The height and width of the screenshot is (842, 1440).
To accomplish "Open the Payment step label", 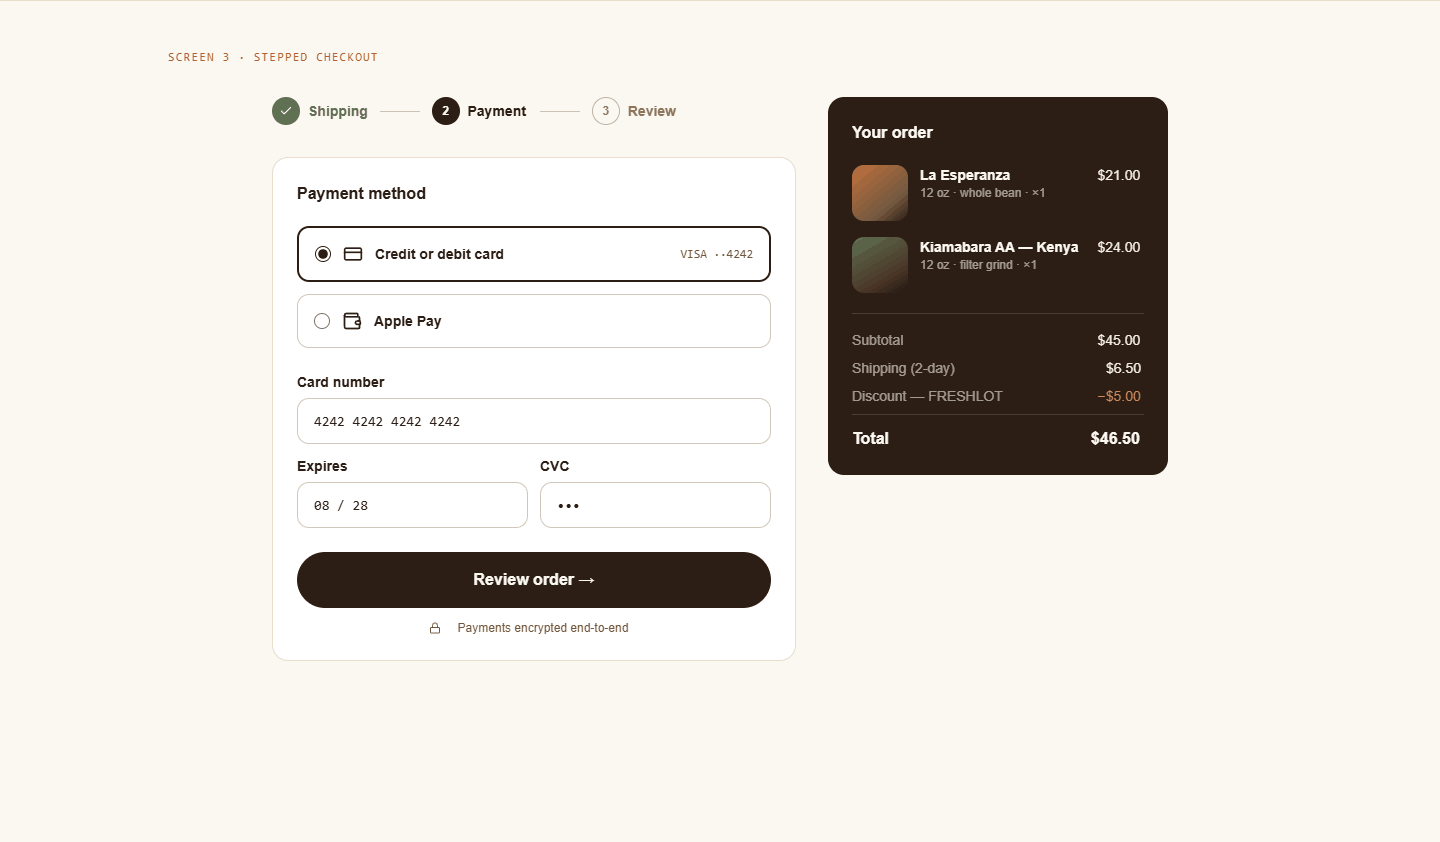I will (497, 111).
